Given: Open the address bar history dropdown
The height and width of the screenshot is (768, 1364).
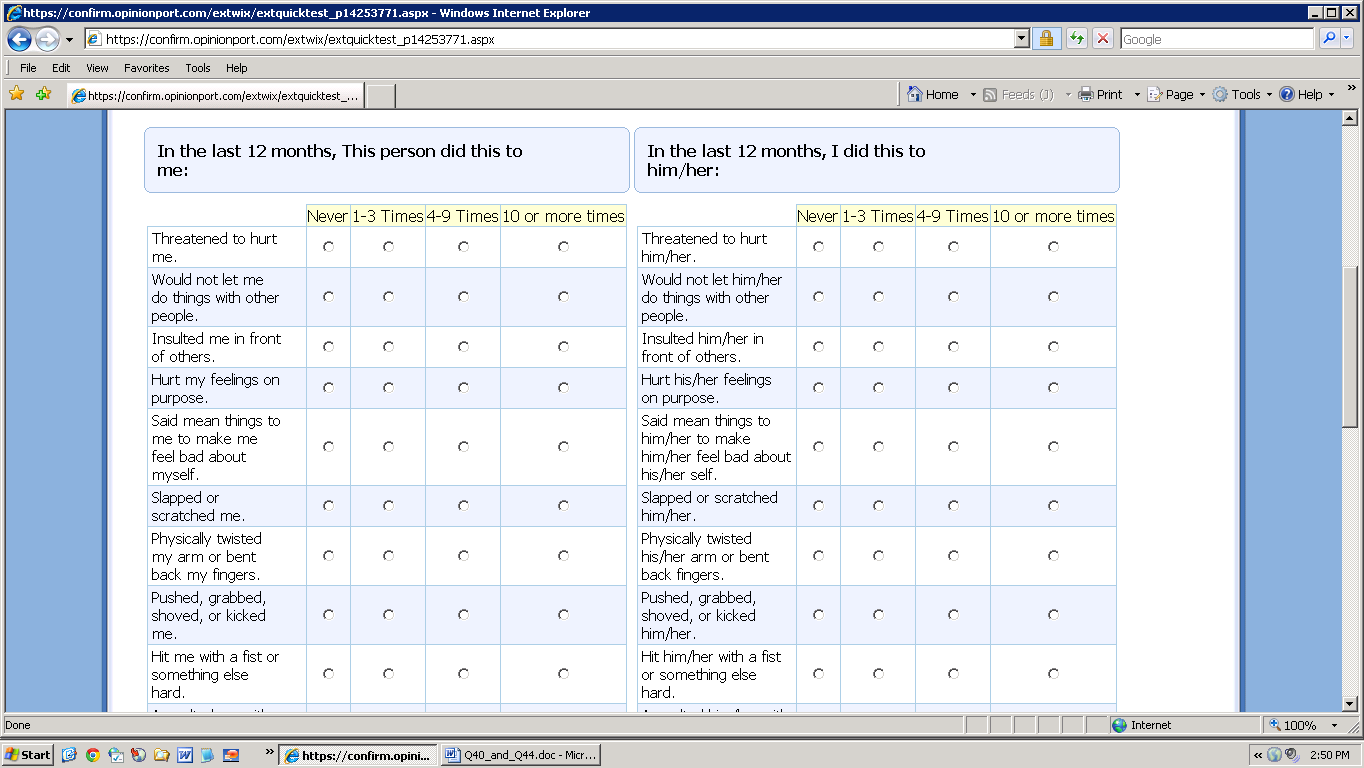Looking at the screenshot, I should pos(1021,39).
